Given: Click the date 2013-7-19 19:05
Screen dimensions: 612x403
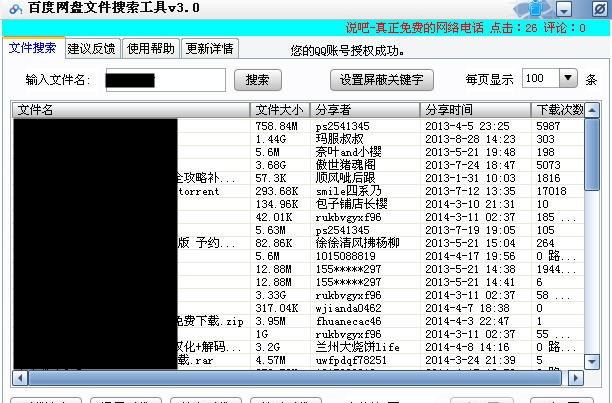Looking at the screenshot, I should point(470,230).
